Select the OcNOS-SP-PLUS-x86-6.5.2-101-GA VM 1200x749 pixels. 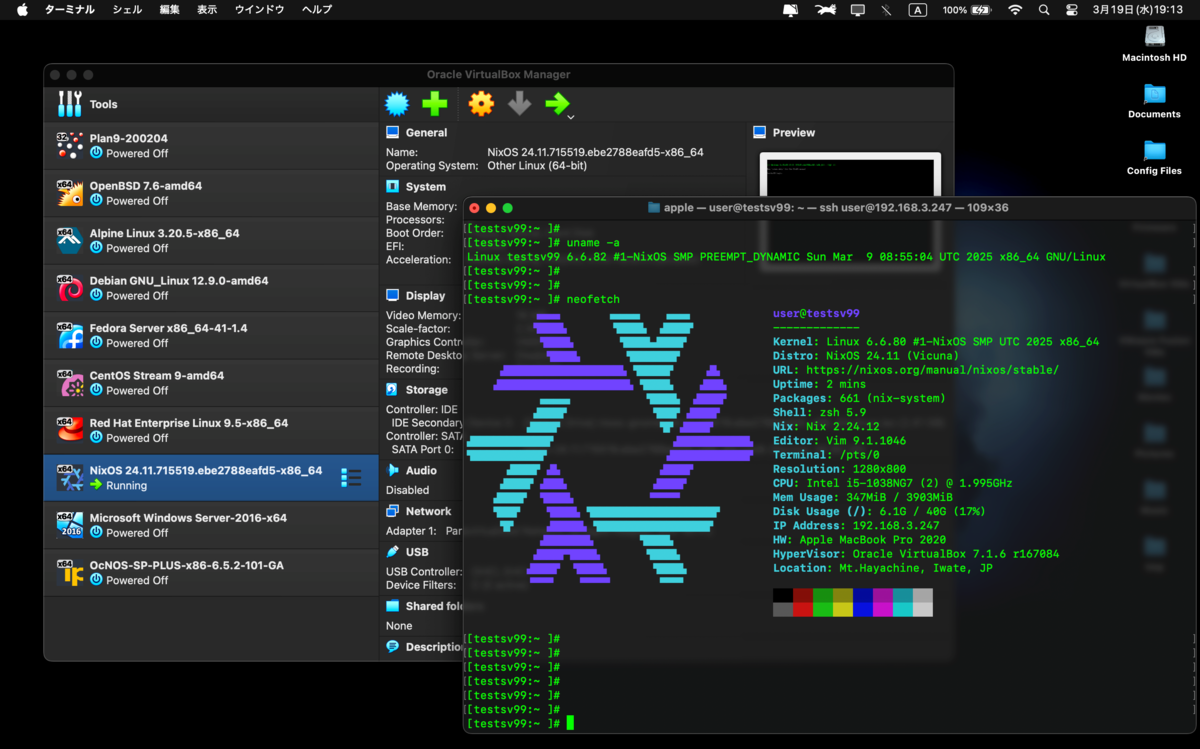(x=211, y=572)
